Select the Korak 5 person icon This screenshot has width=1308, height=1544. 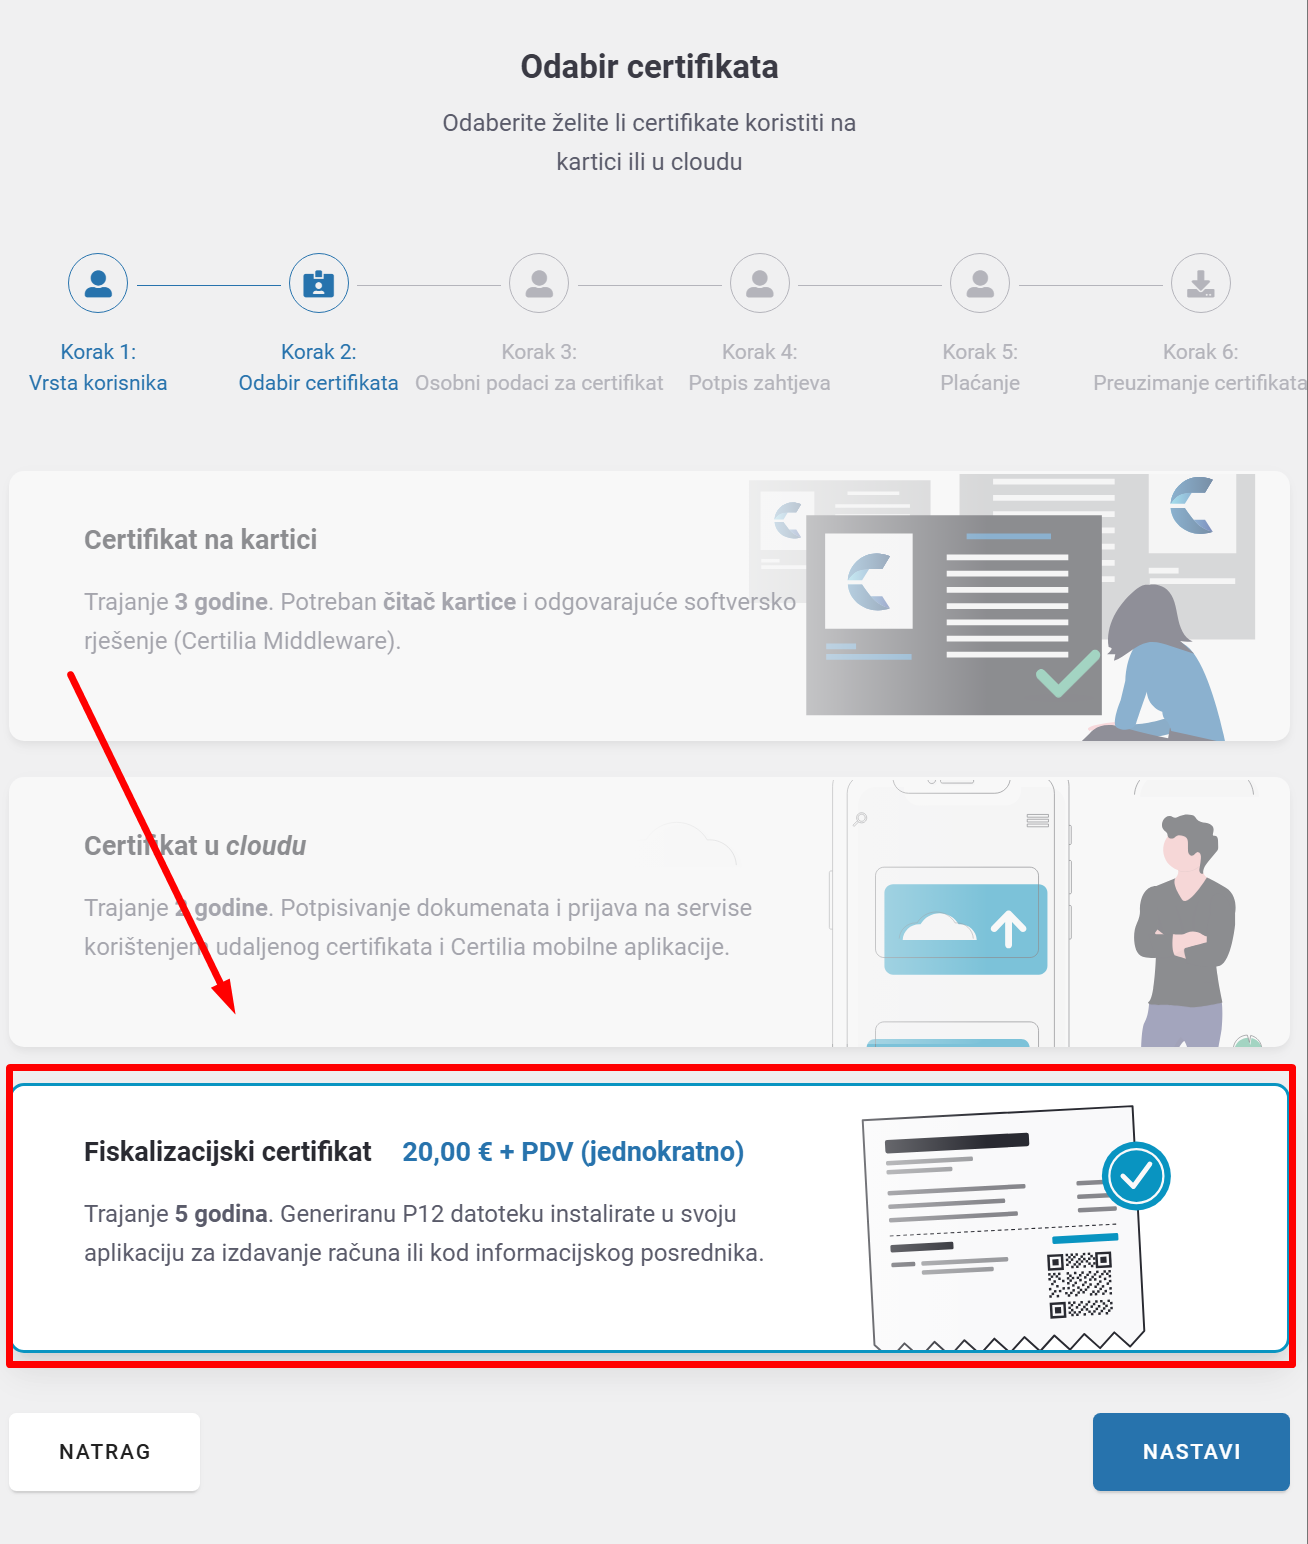pyautogui.click(x=980, y=283)
